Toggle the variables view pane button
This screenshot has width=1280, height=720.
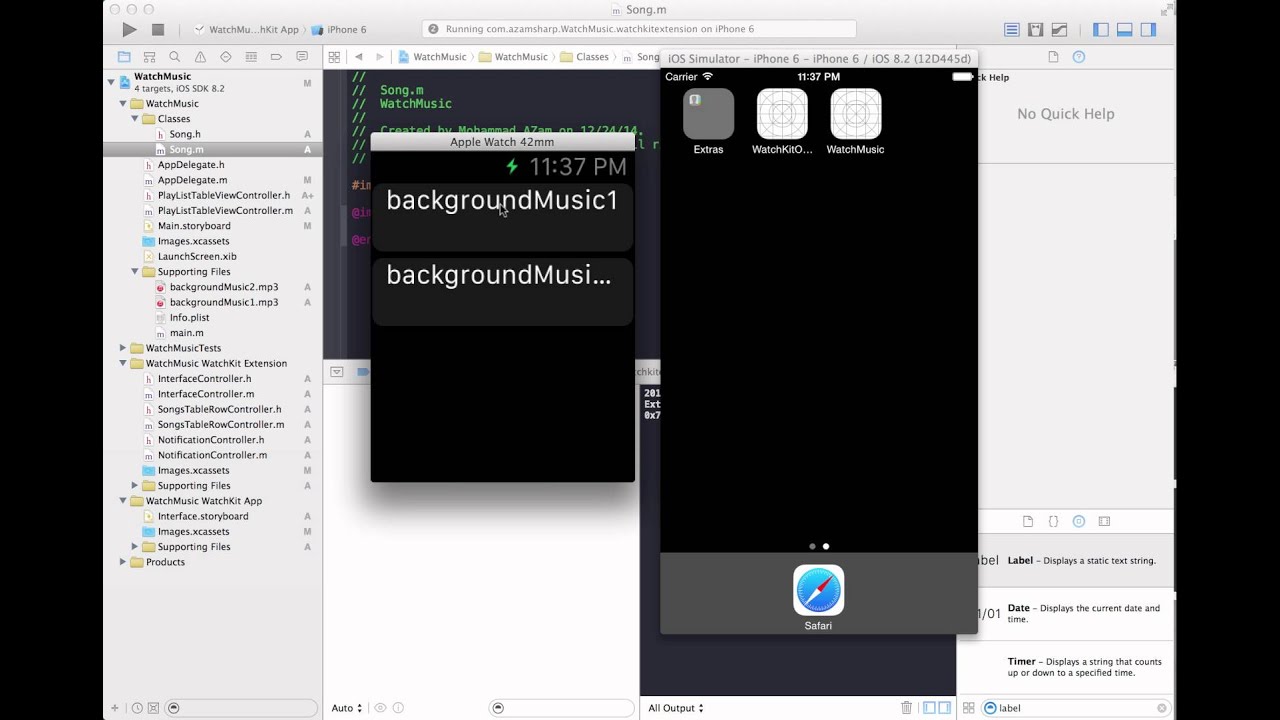(x=929, y=708)
